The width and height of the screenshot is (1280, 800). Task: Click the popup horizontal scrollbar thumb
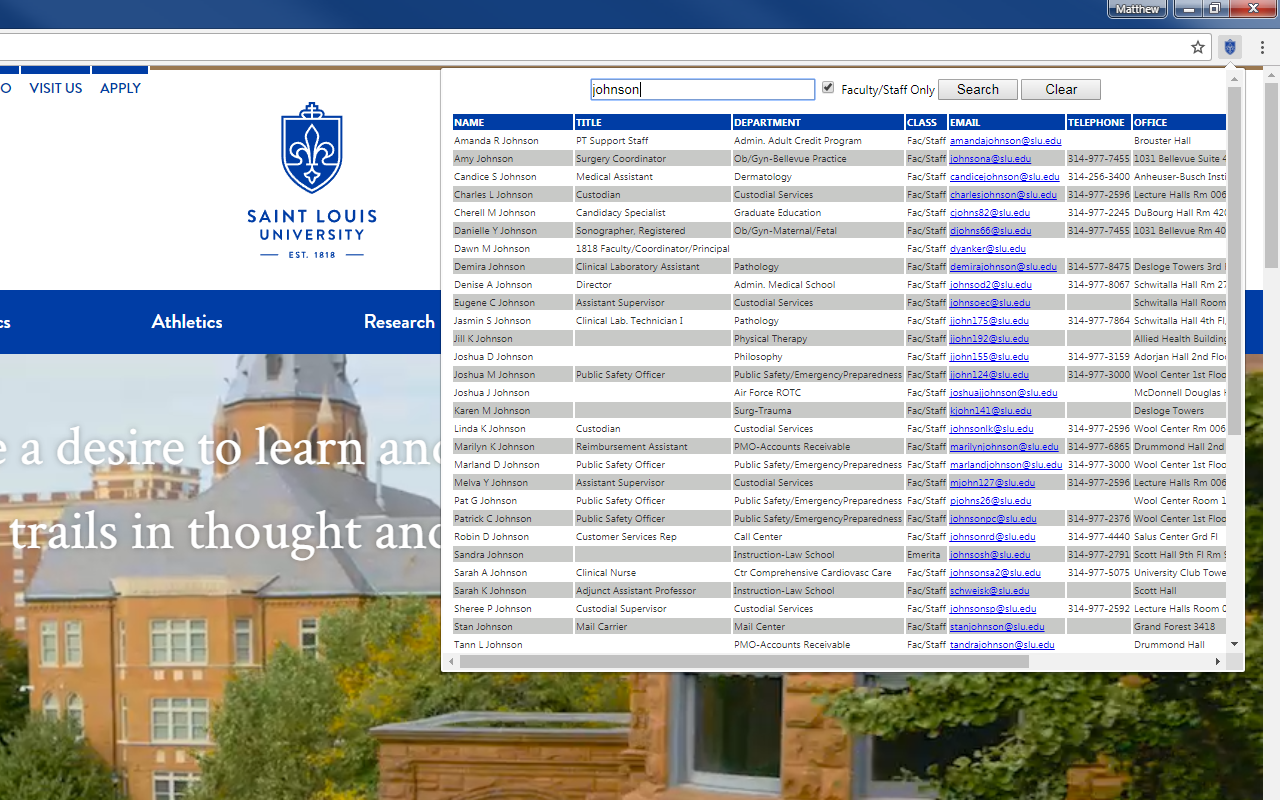pyautogui.click(x=744, y=662)
